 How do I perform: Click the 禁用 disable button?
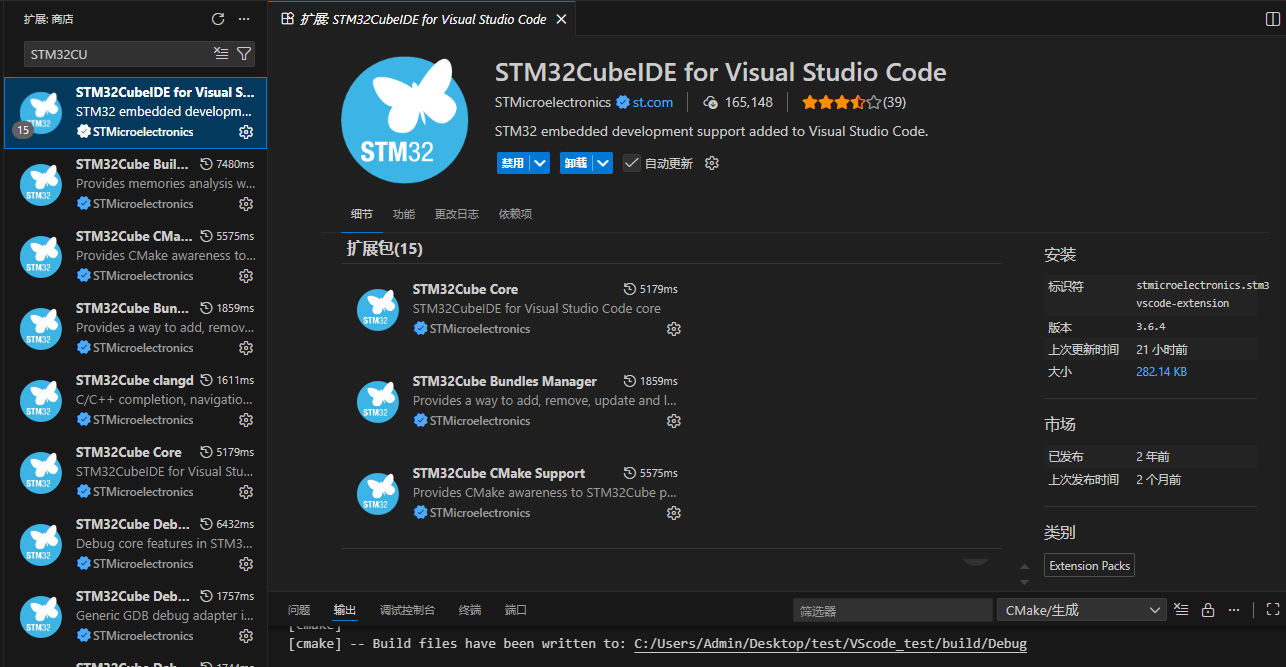(513, 163)
